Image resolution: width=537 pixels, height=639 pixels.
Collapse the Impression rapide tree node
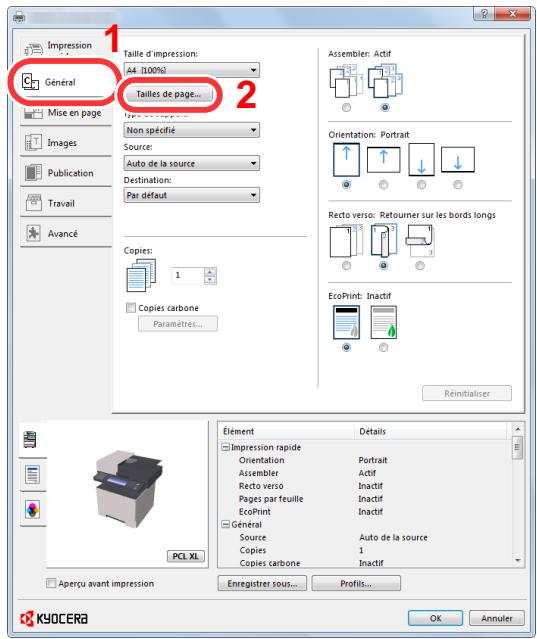(225, 447)
